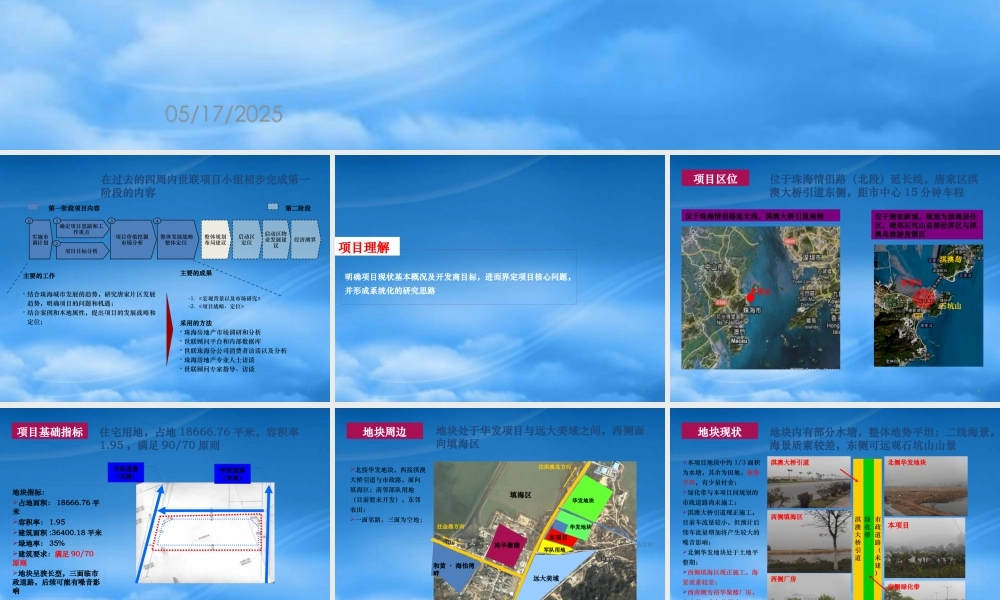Select the 经济测算 flowchart box
1000x600 pixels.
(x=305, y=239)
